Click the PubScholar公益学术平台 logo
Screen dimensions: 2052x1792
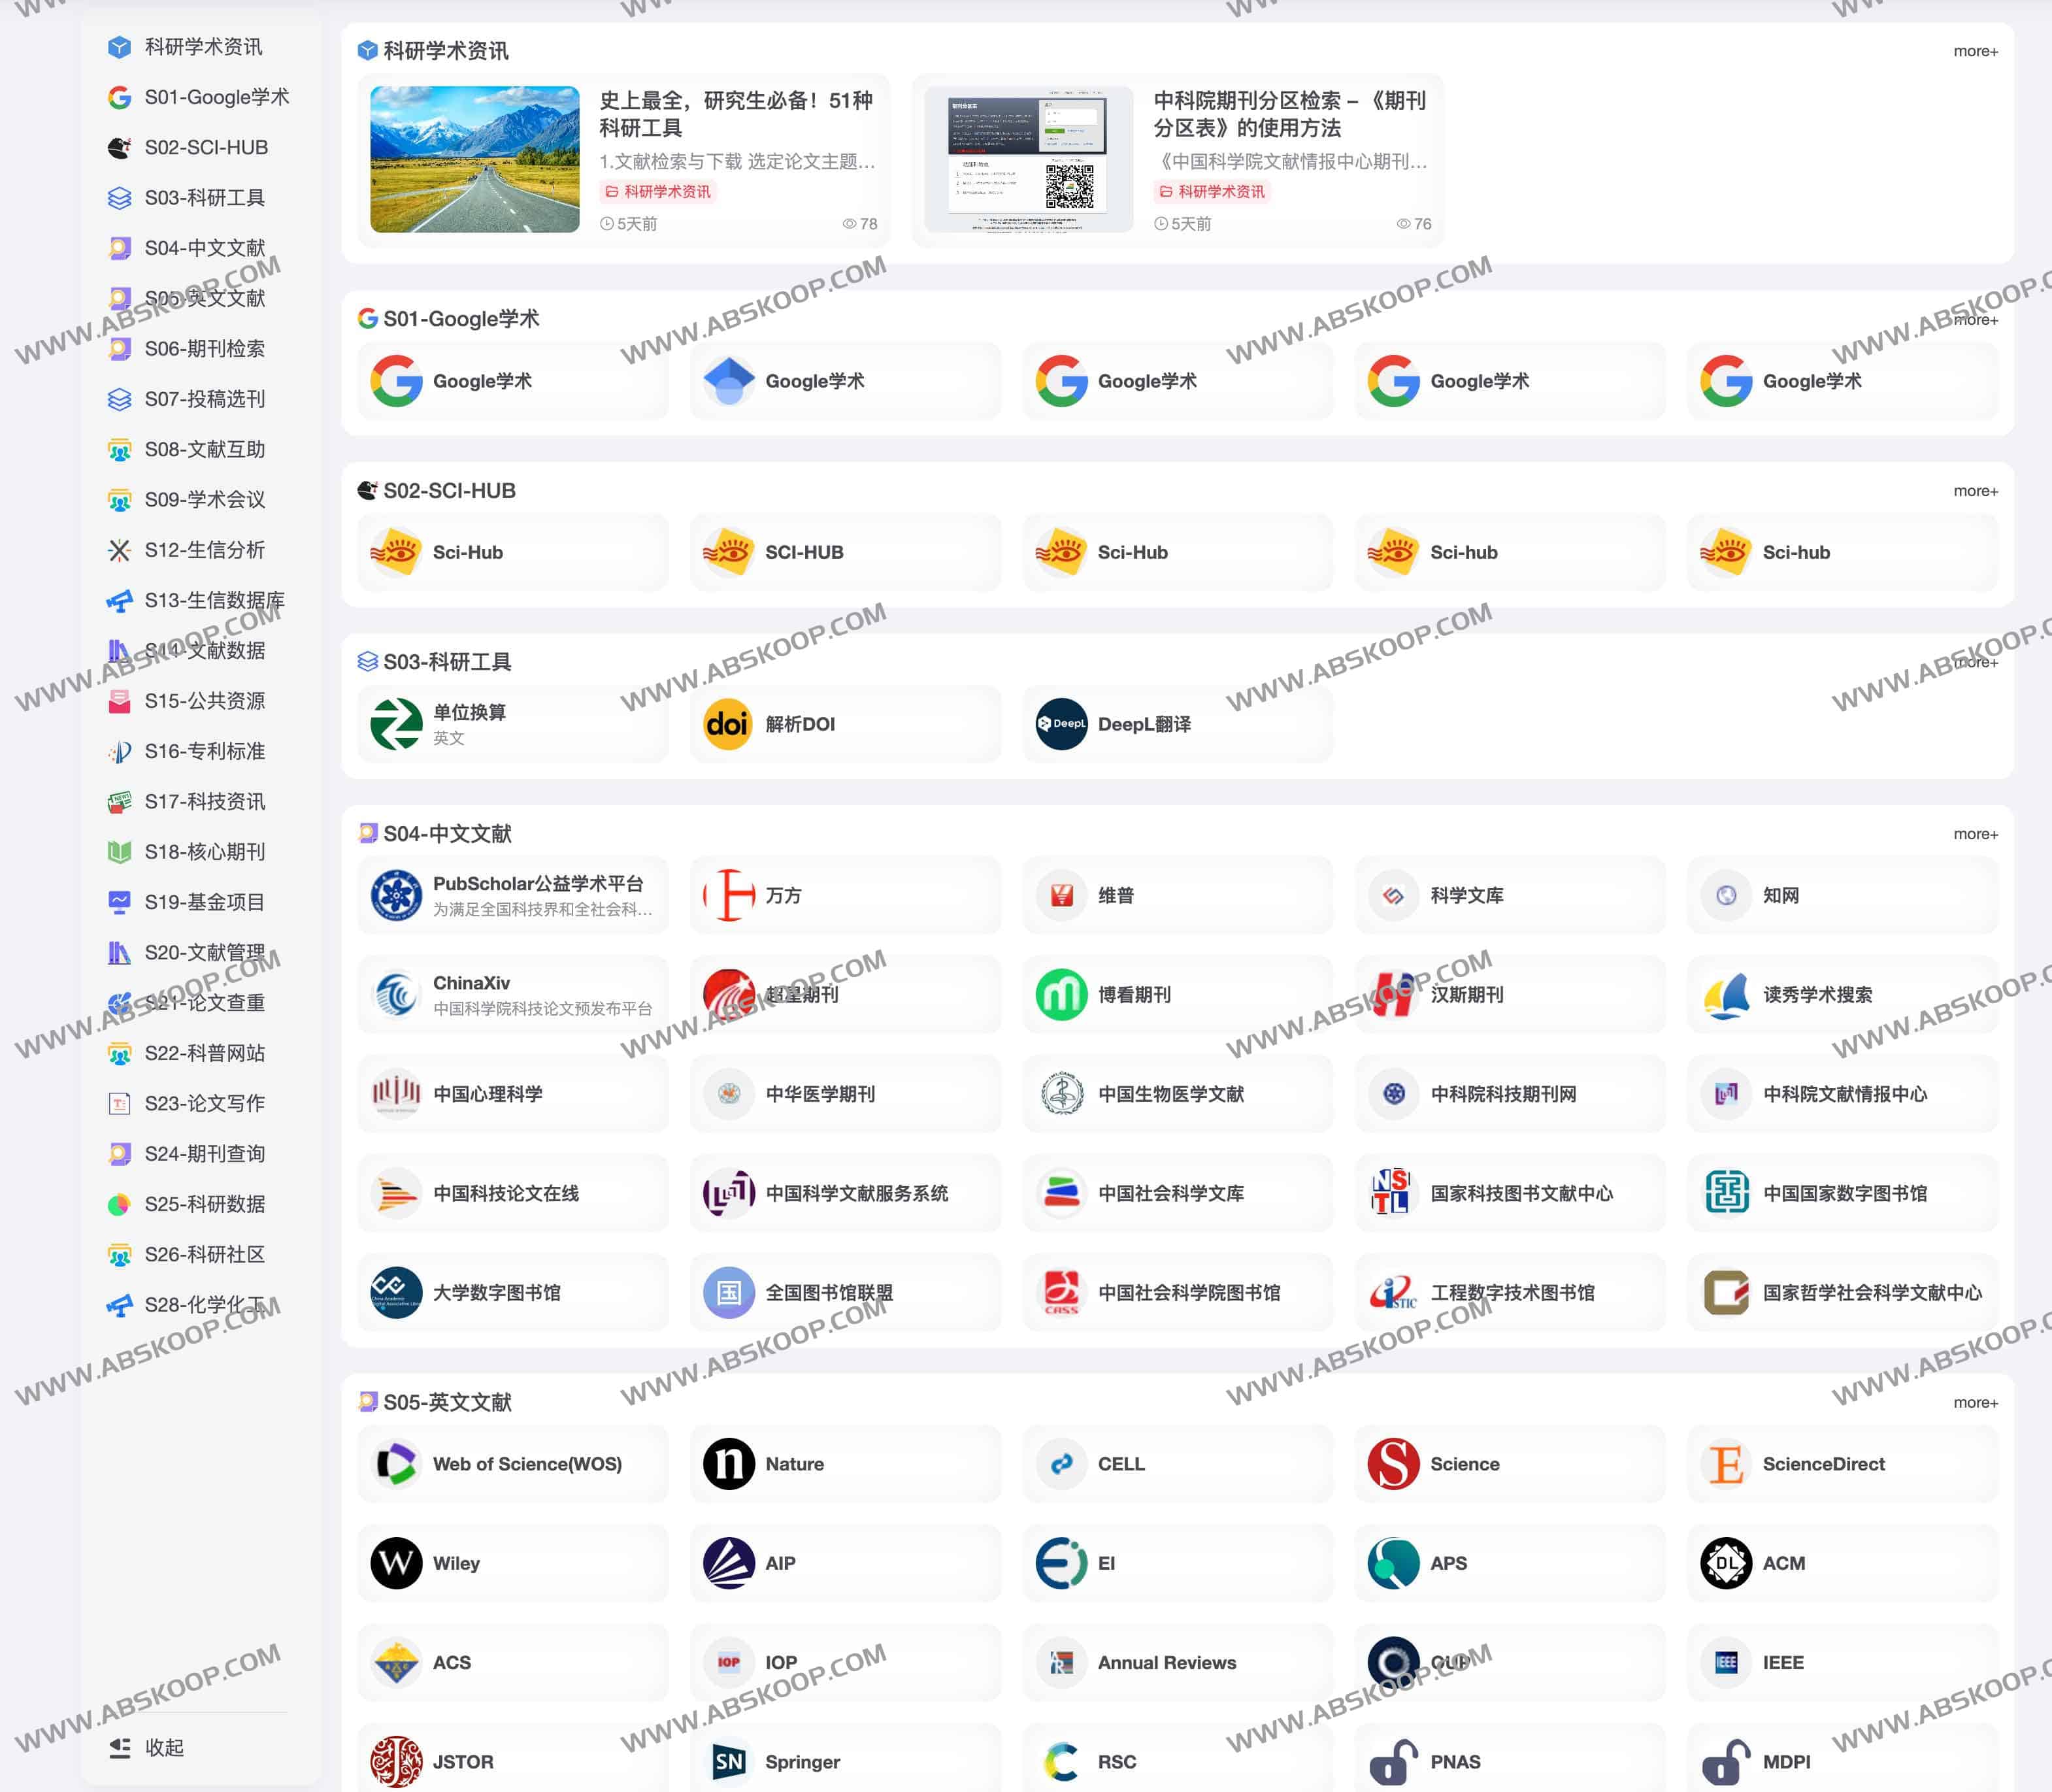(x=396, y=895)
